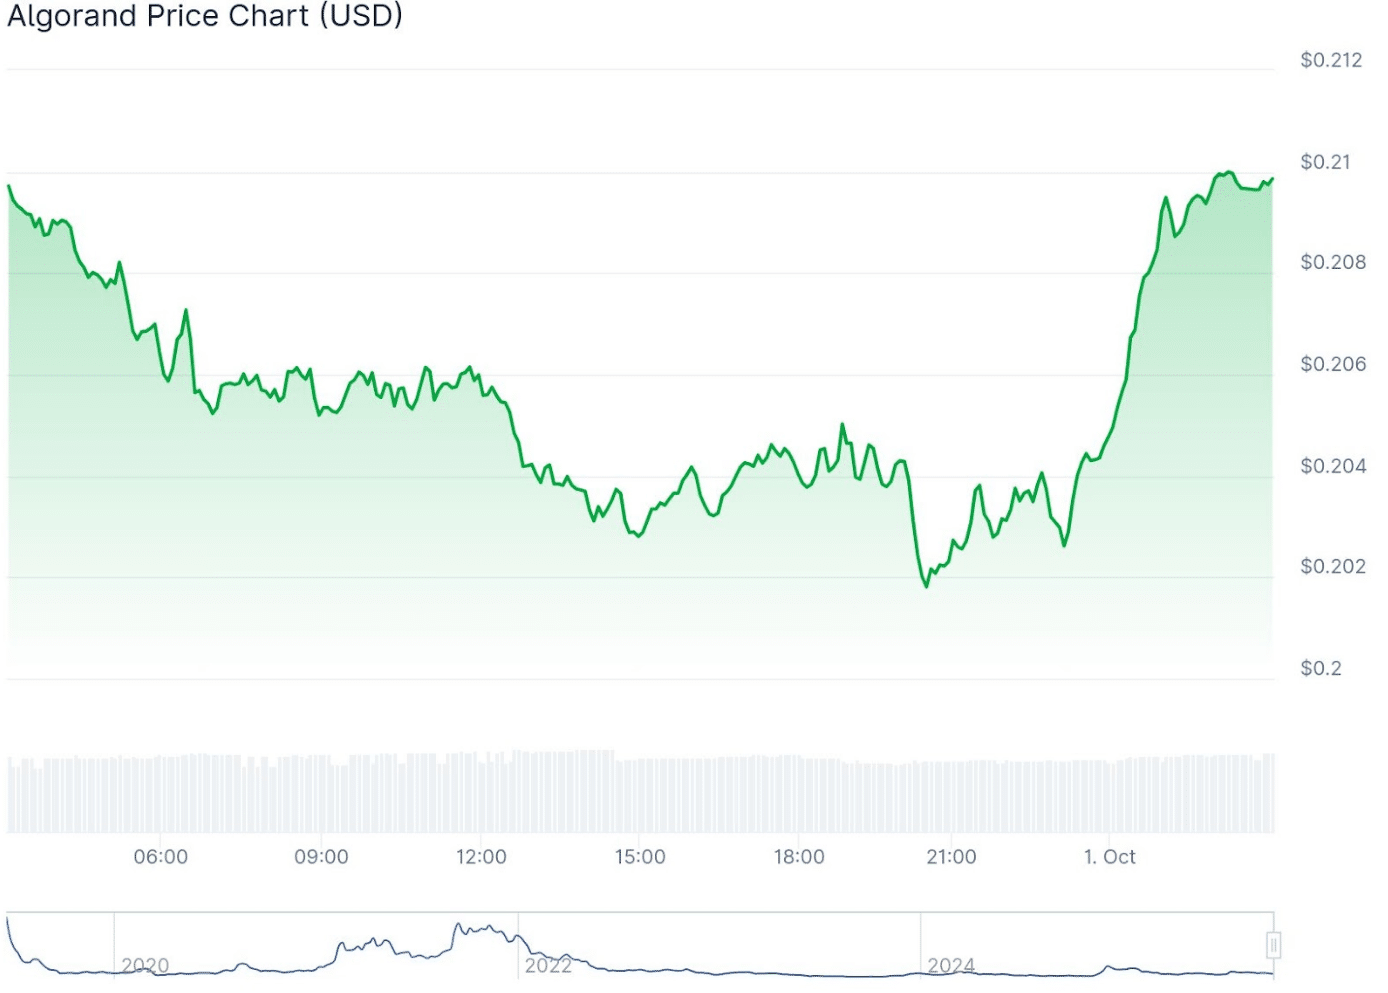This screenshot has height=993, width=1388.
Task: Select the 12:00 time axis label
Action: 481,857
